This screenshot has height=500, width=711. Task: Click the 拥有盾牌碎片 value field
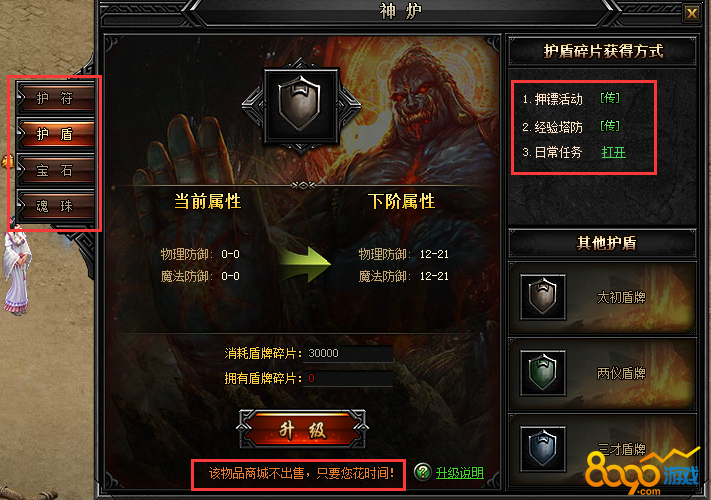pyautogui.click(x=348, y=378)
